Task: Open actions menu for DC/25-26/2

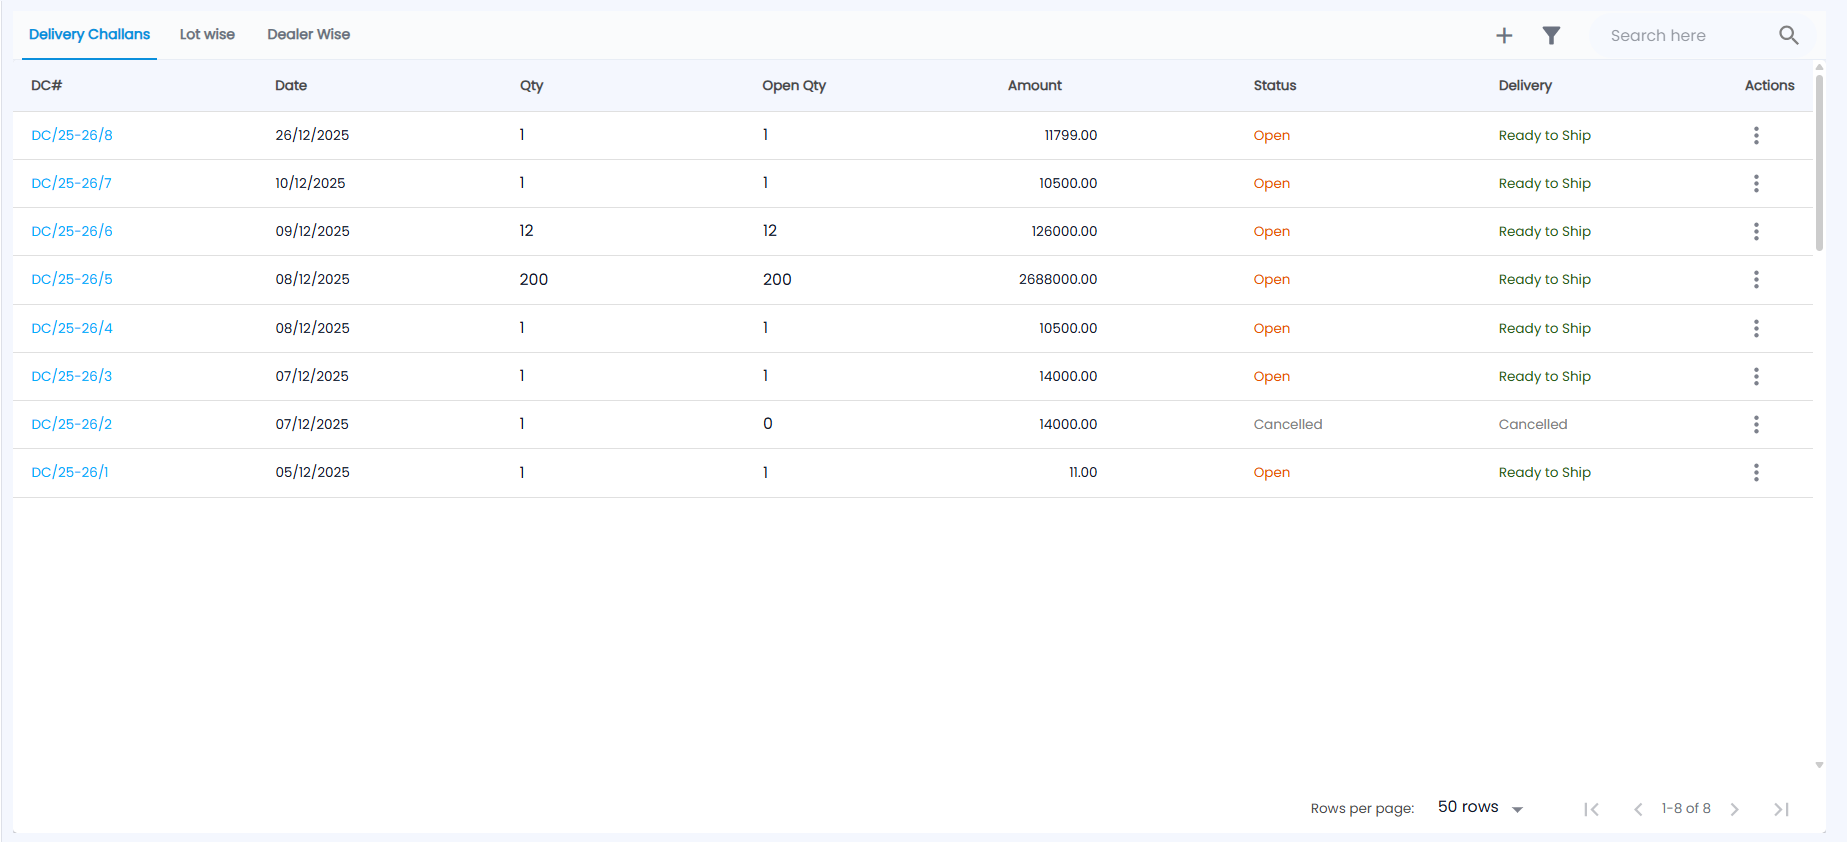Action: tap(1756, 424)
